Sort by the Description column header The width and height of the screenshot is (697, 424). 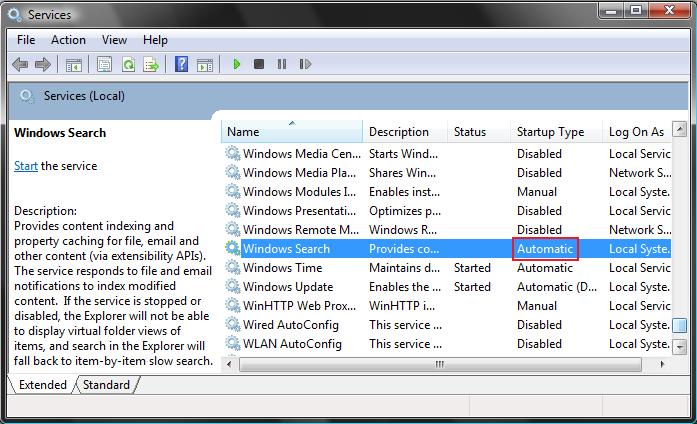405,132
